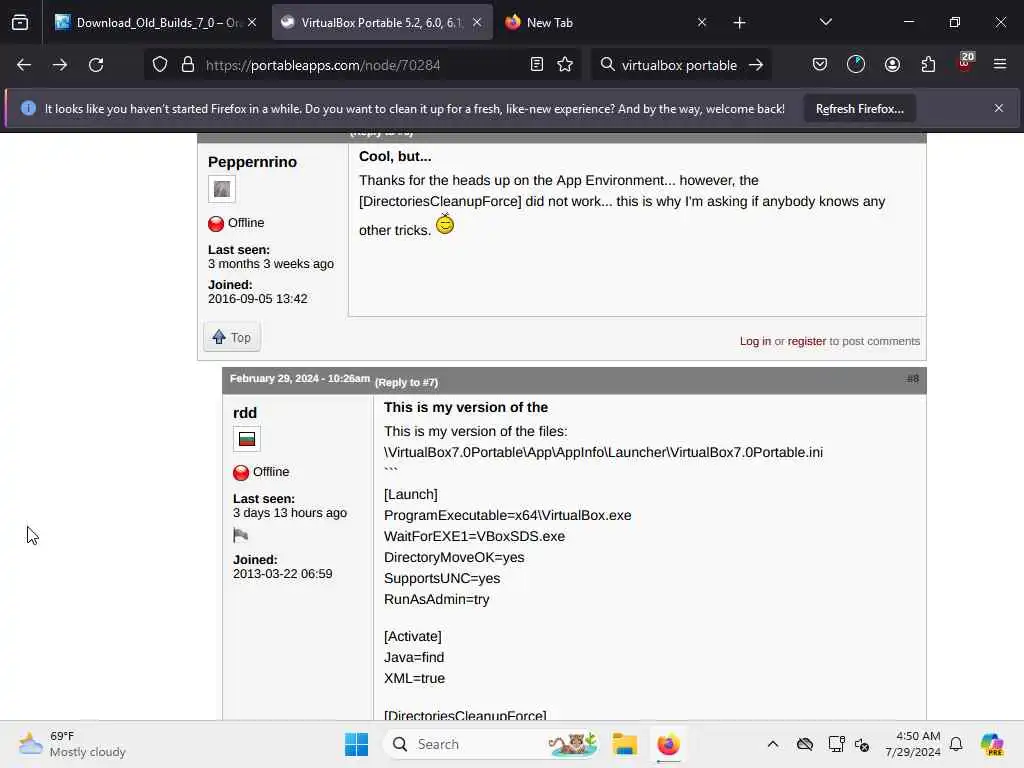1024x768 pixels.
Task: Click 'WaitForEXE1=VBoxSDS.exe' line
Action: point(474,537)
